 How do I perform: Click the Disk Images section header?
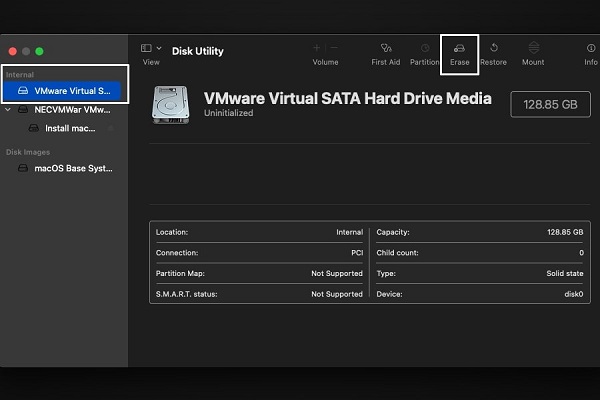click(x=28, y=152)
